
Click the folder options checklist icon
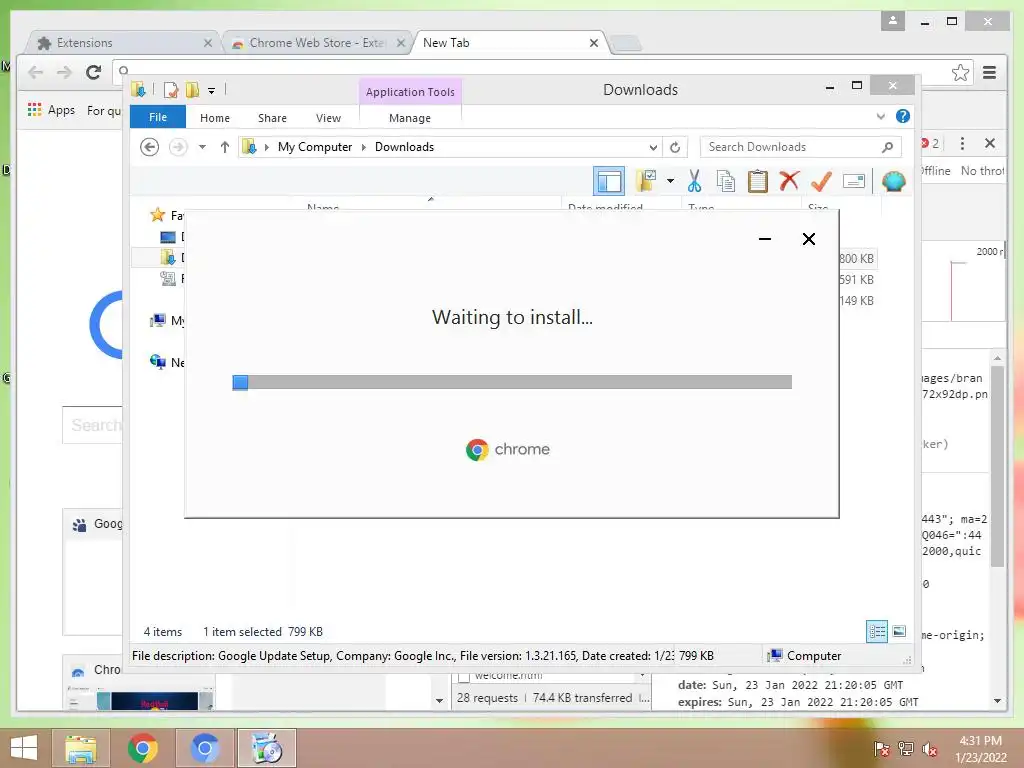[645, 181]
